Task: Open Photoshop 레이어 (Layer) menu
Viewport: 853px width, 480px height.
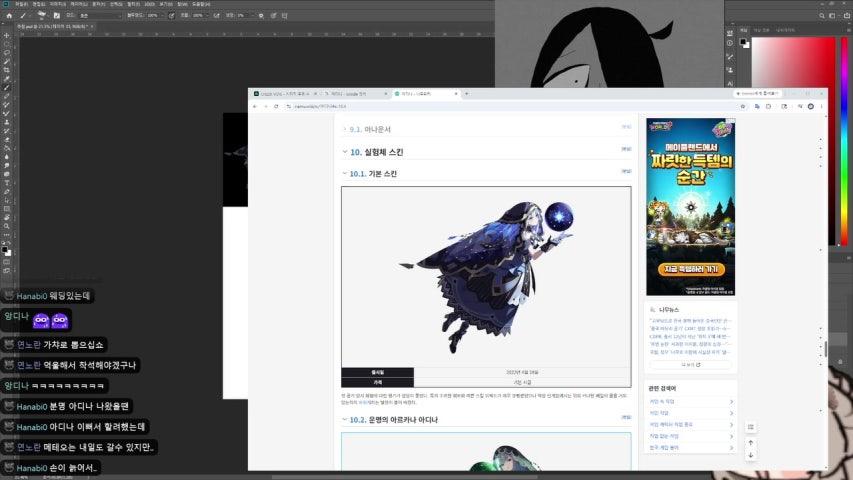Action: 79,4
